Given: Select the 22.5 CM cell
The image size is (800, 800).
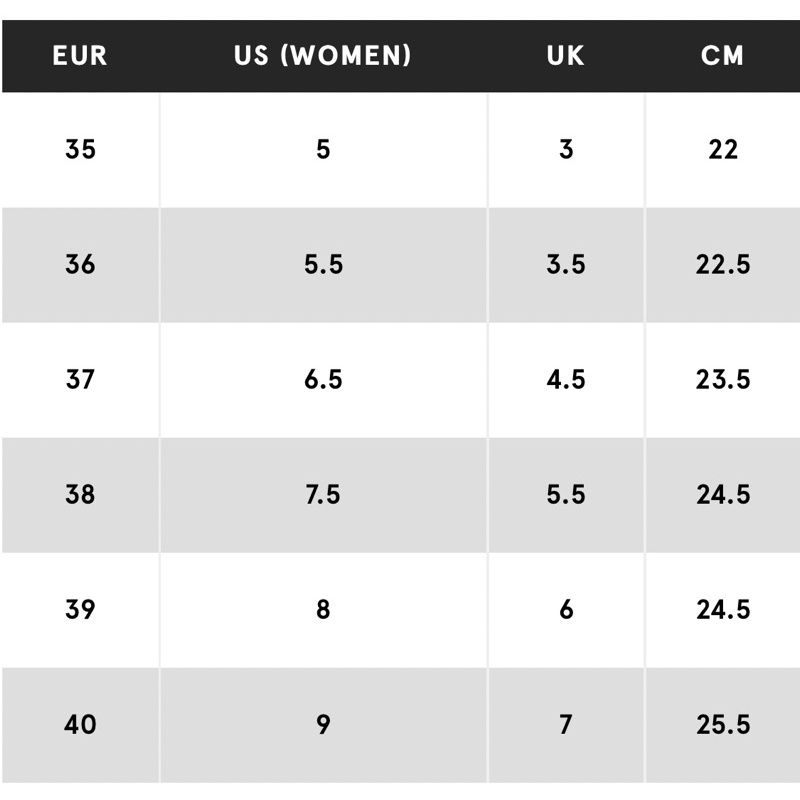Looking at the screenshot, I should (722, 265).
